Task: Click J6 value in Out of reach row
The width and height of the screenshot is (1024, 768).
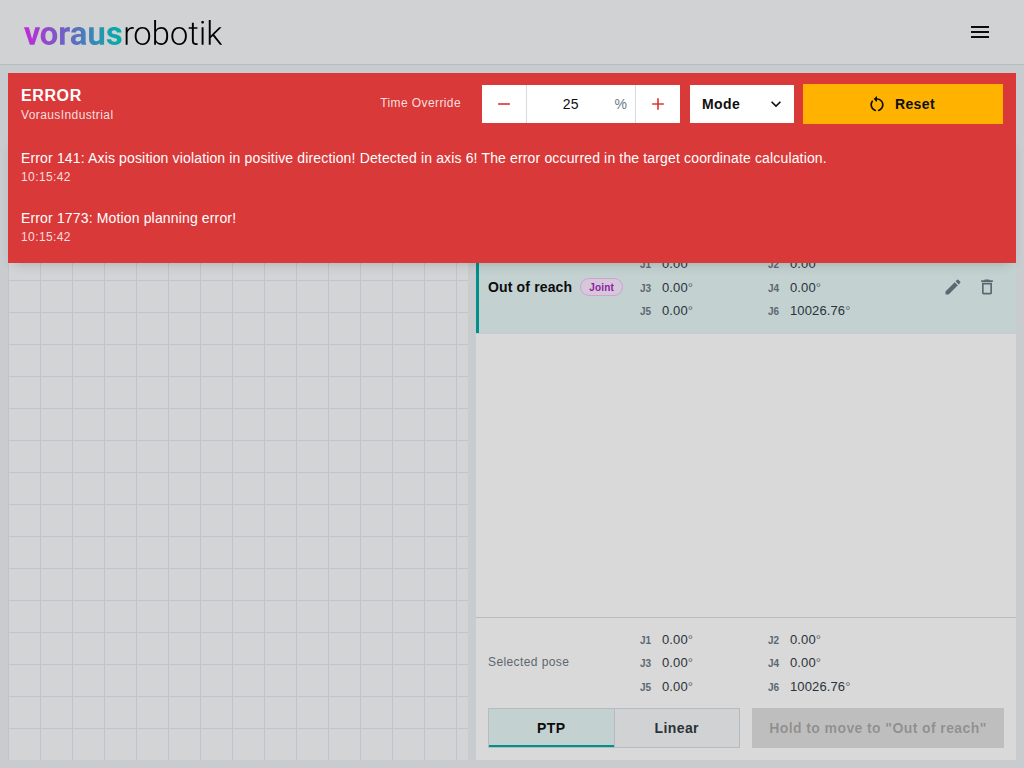Action: coord(820,311)
